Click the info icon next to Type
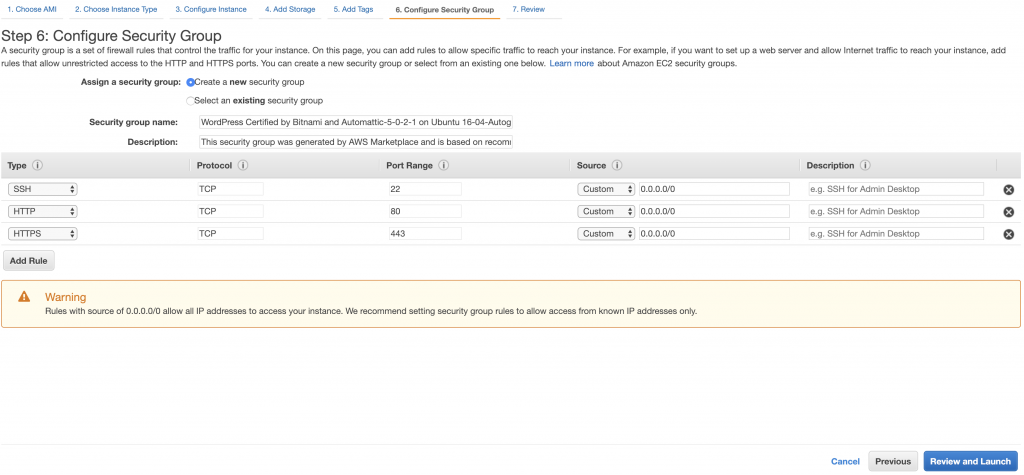Viewport: 1024px width, 475px height. tap(37, 165)
